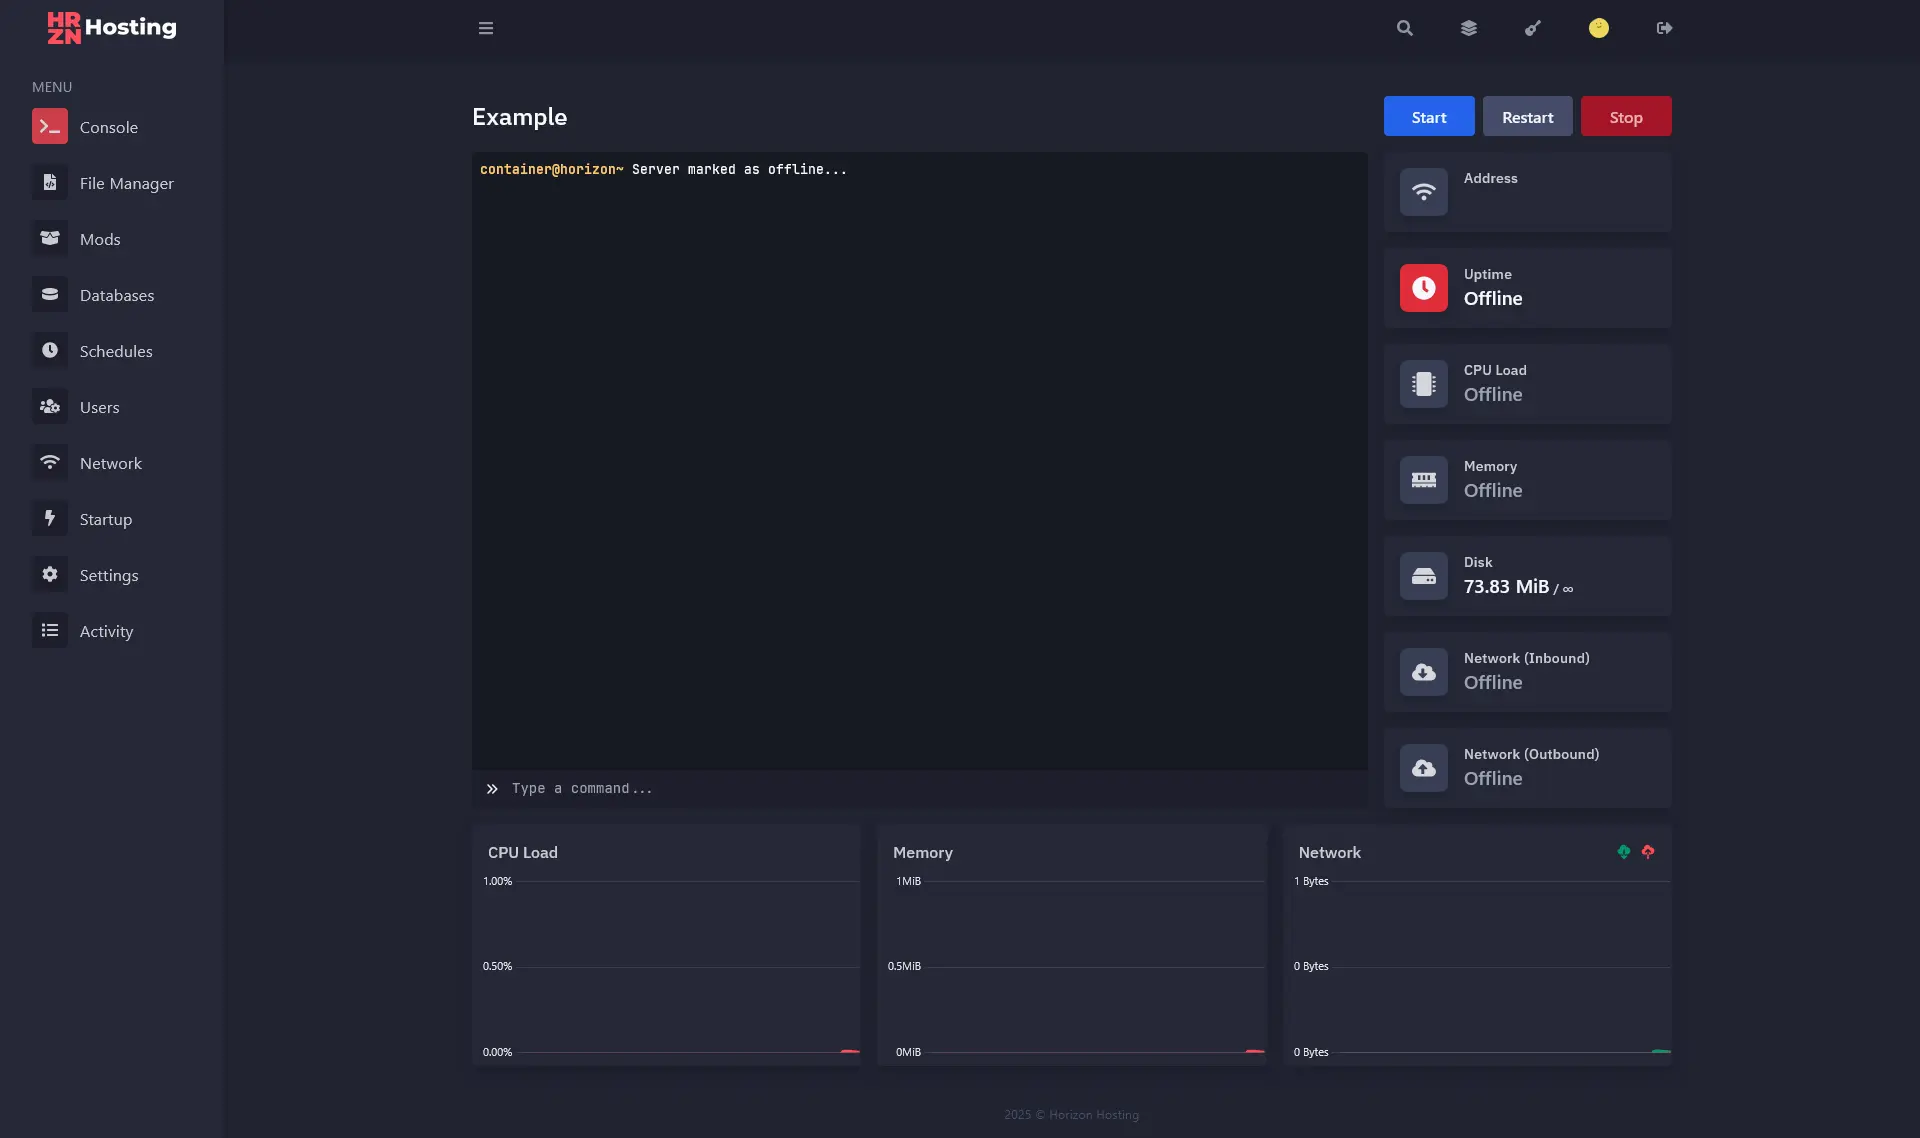
Task: Click the key icon in top bar
Action: coord(1533,28)
